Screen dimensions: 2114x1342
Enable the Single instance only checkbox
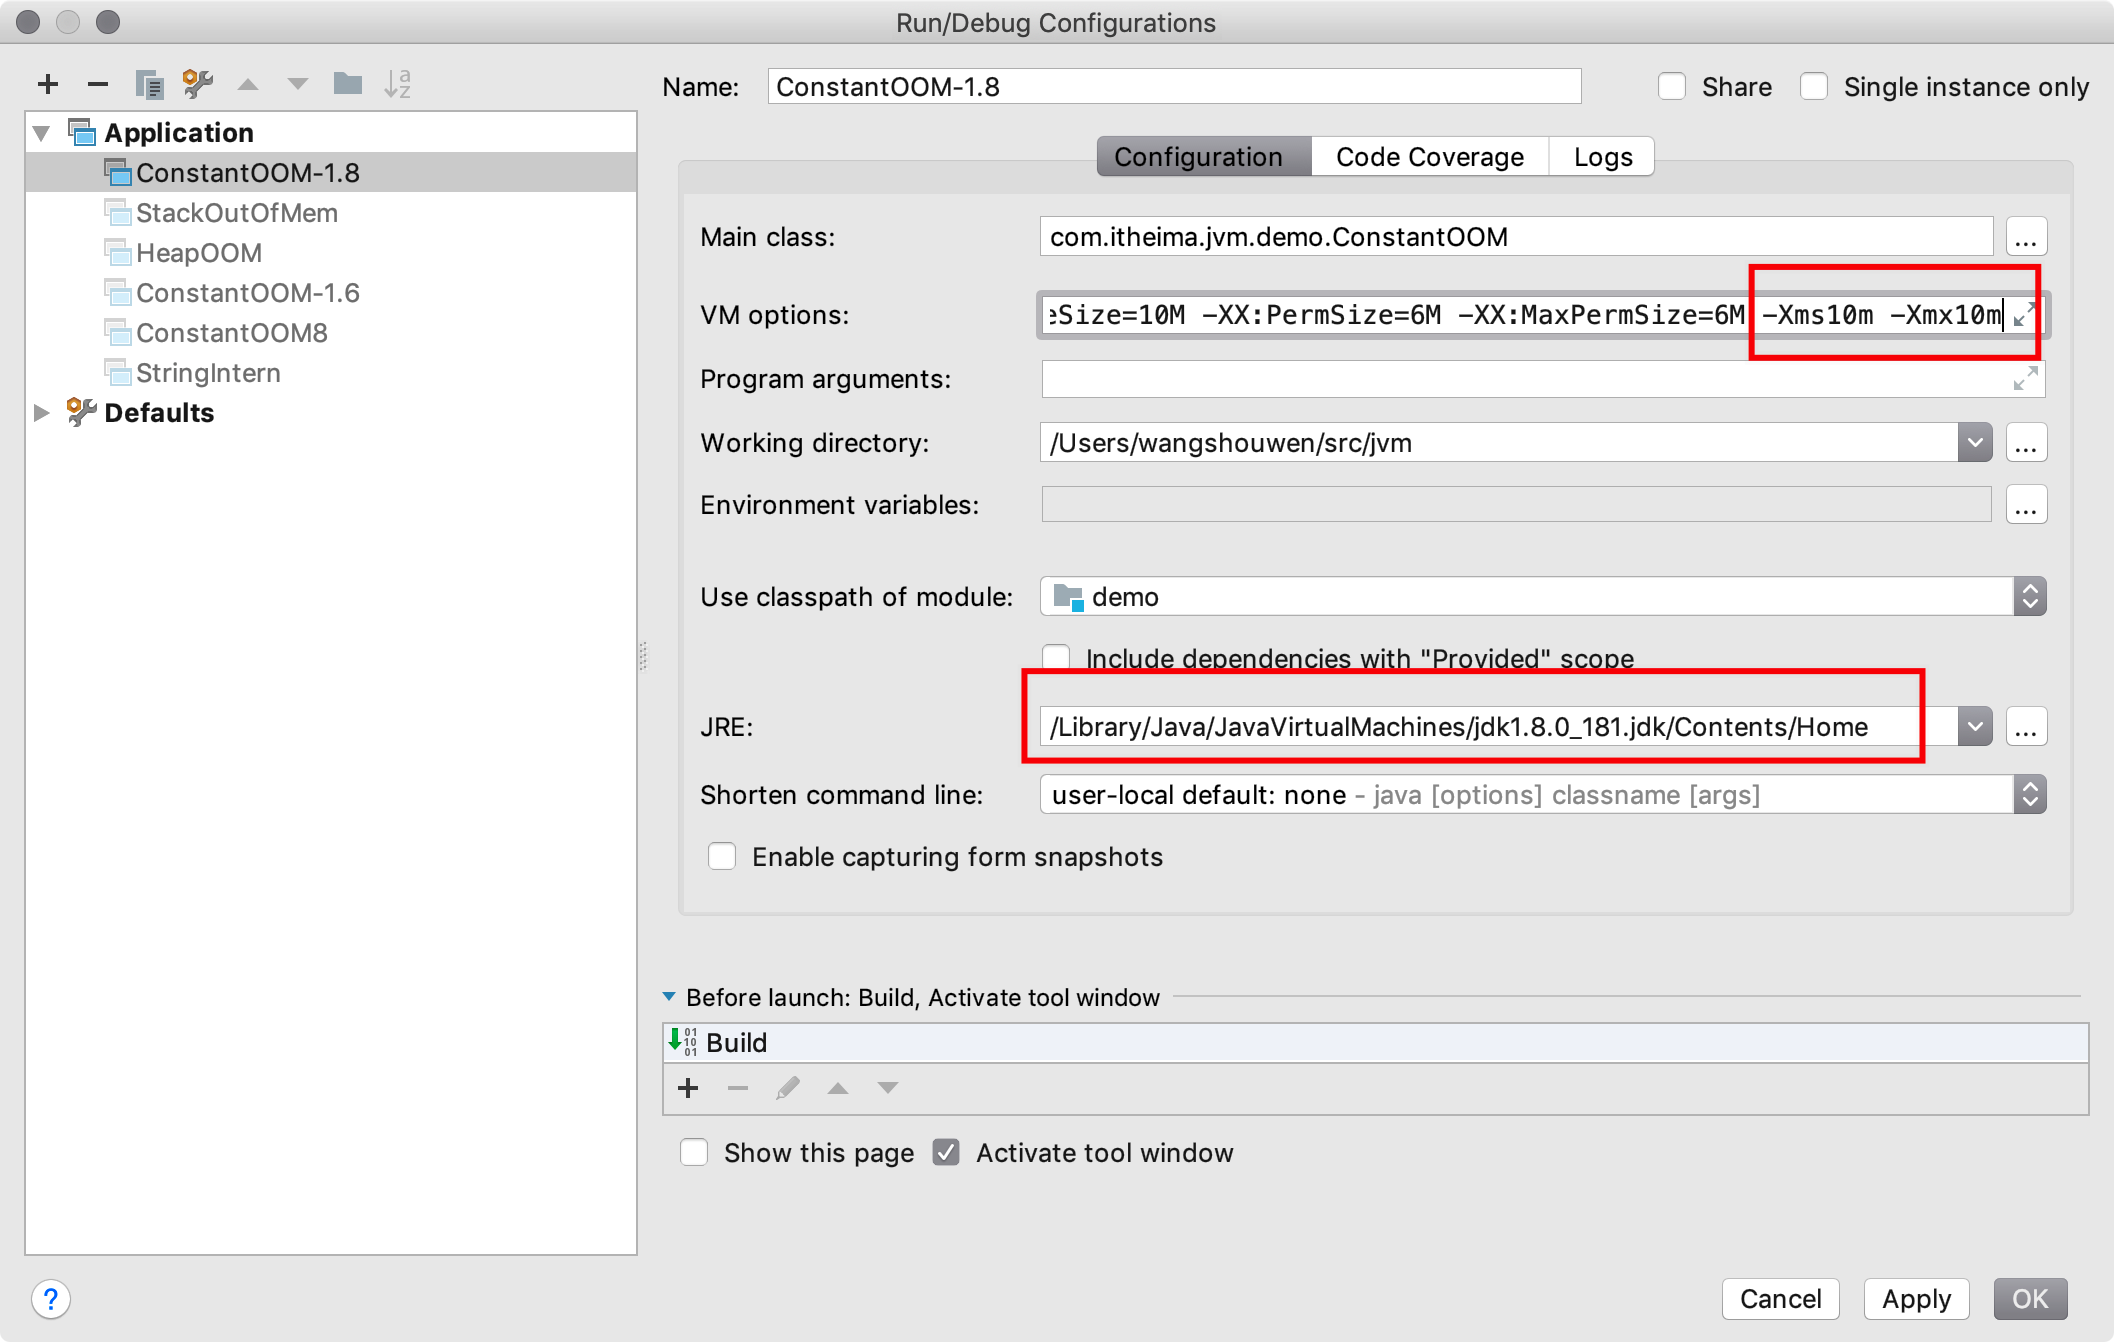pos(1814,86)
